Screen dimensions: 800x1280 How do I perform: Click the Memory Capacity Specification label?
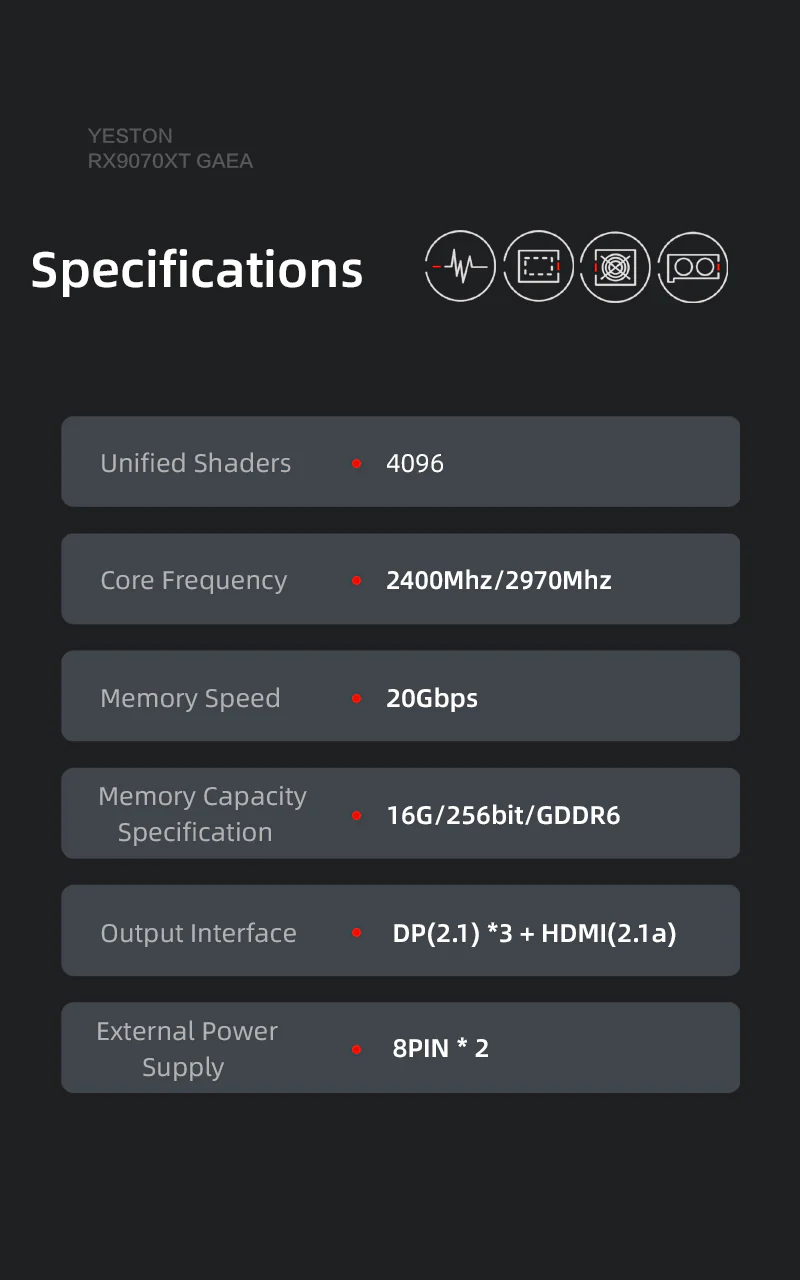click(202, 814)
